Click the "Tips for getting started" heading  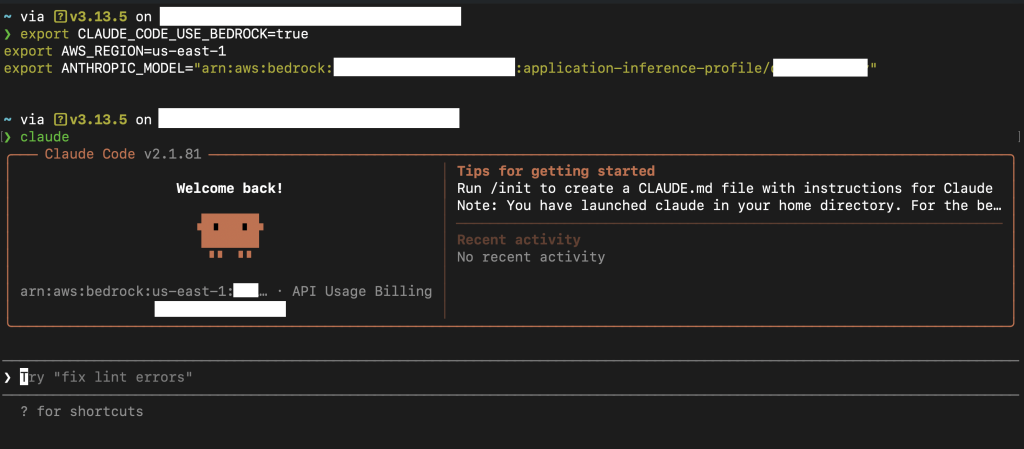point(556,171)
